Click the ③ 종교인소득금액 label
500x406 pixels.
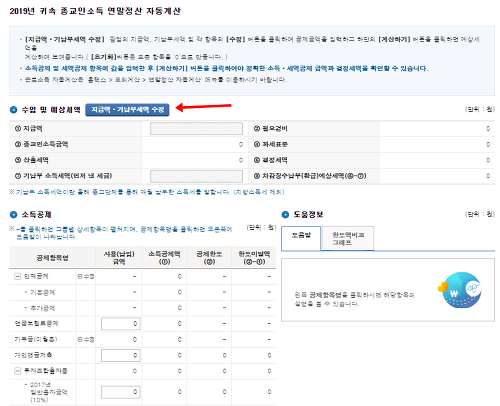[41, 144]
